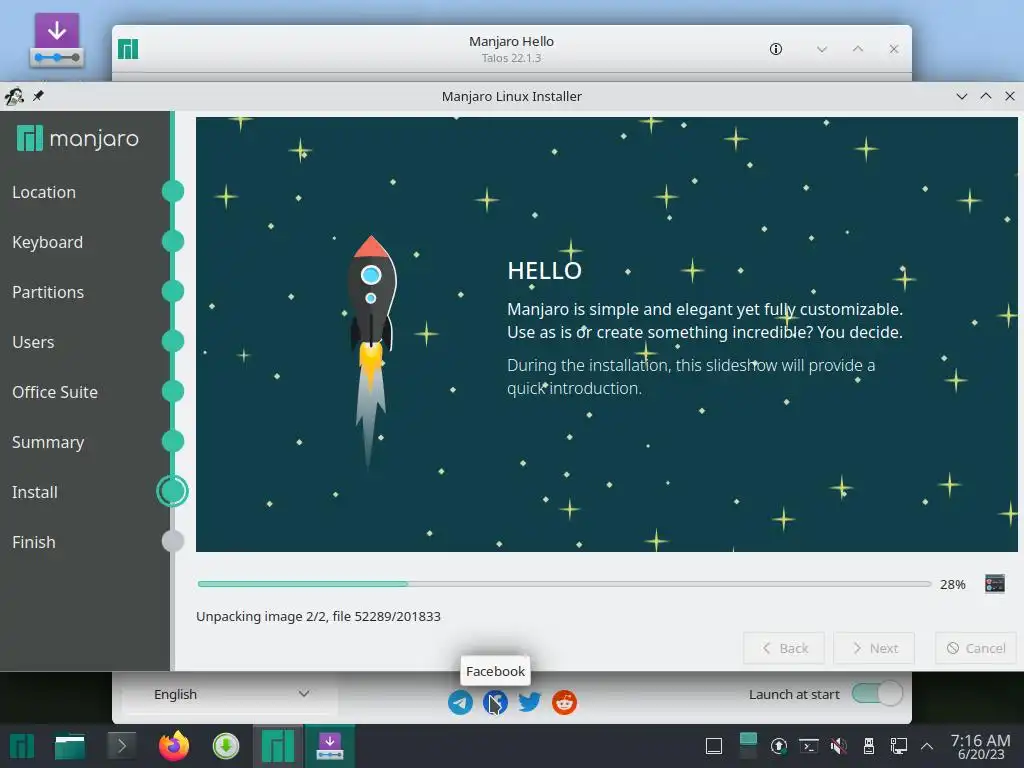
Task: Select the Keyboard step in sidebar
Action: [48, 242]
